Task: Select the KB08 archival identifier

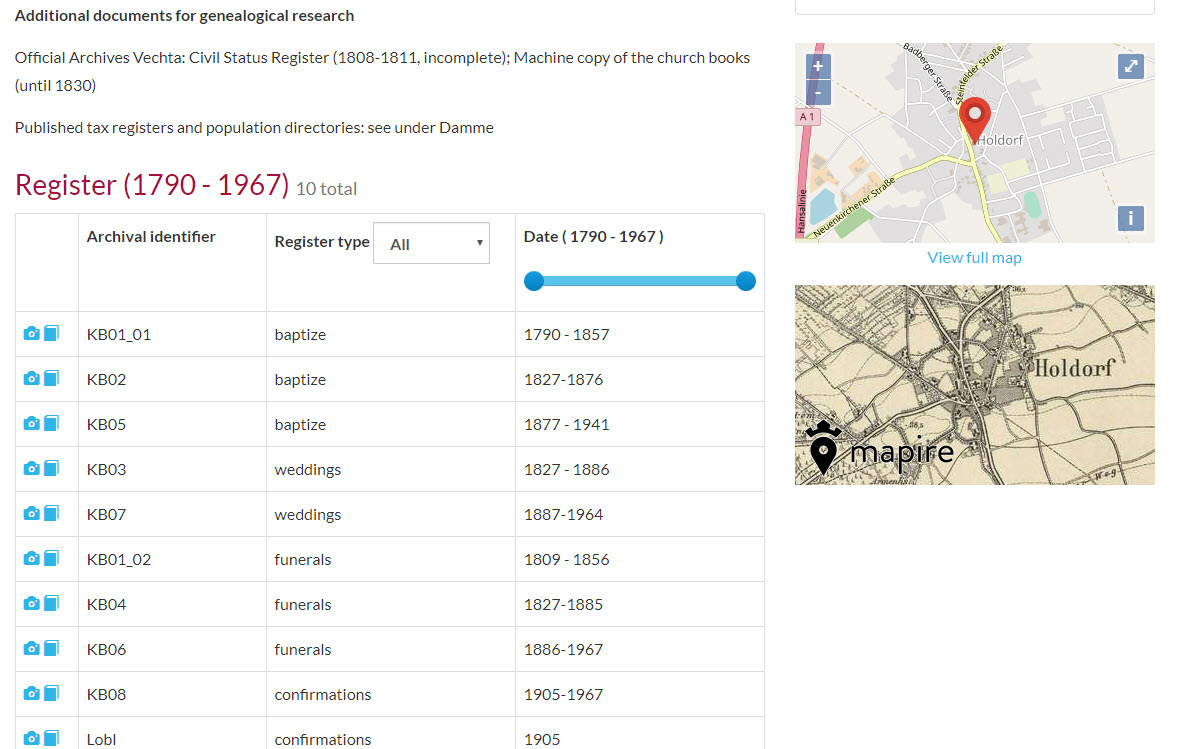Action: click(106, 695)
